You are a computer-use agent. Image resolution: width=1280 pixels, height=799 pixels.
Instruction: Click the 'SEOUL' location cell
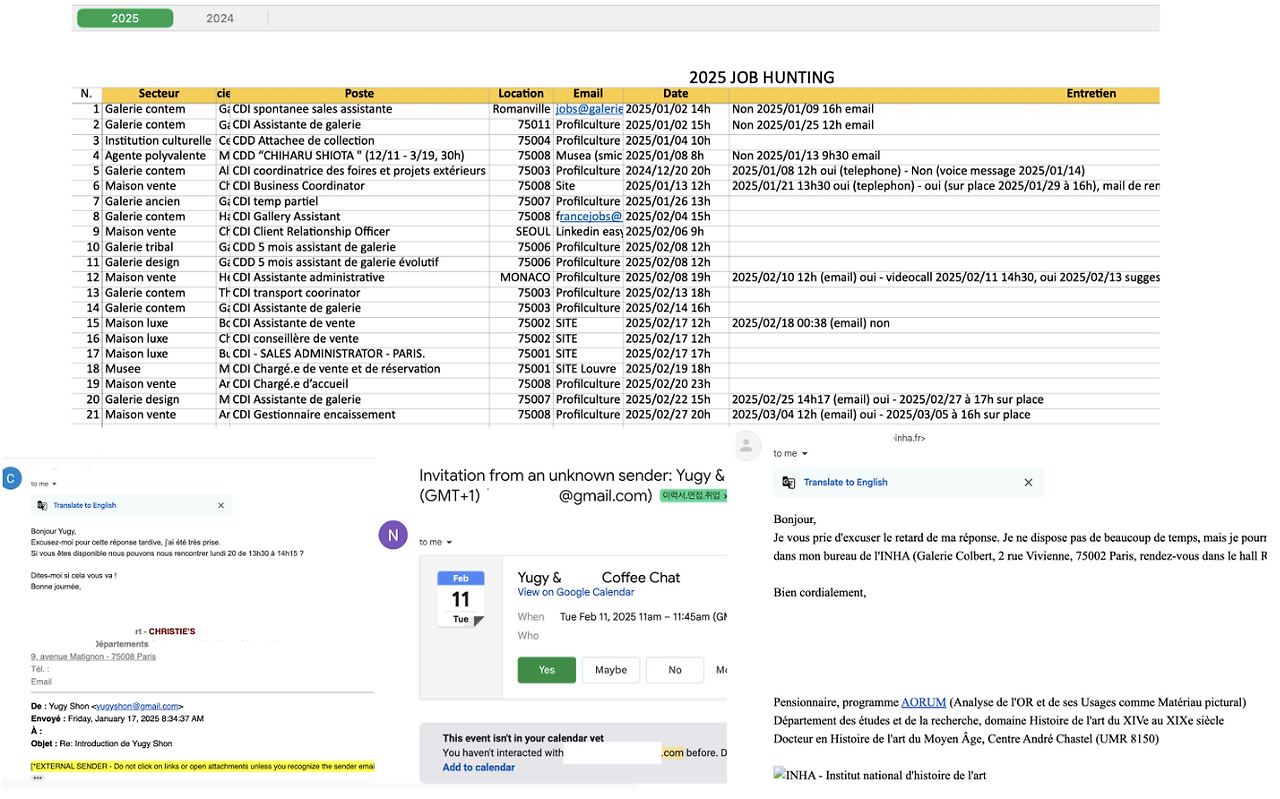[x=521, y=232]
